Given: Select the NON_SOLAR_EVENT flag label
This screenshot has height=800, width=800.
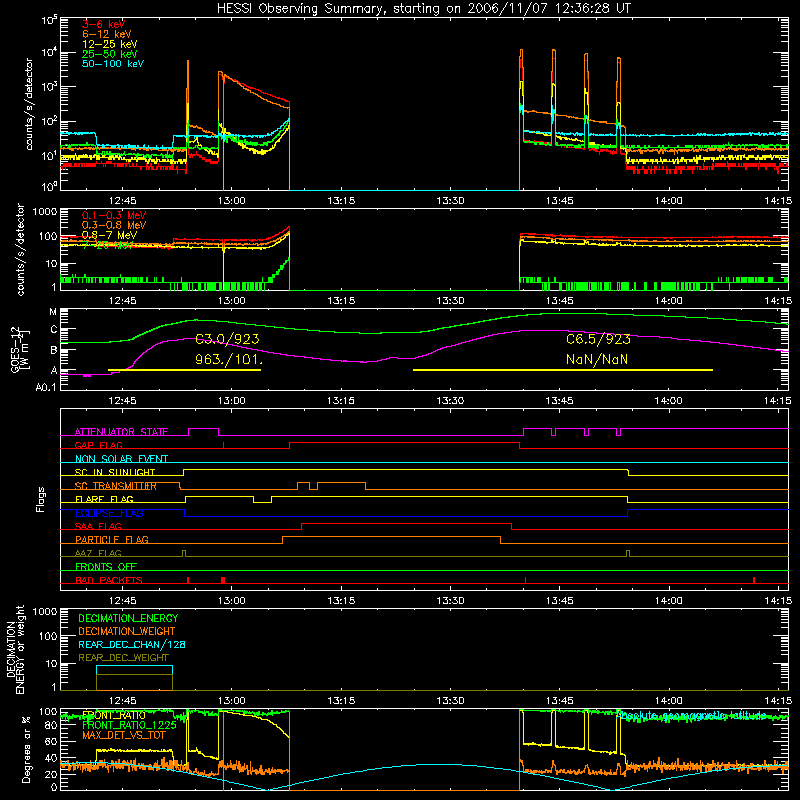Looking at the screenshot, I should (121, 459).
